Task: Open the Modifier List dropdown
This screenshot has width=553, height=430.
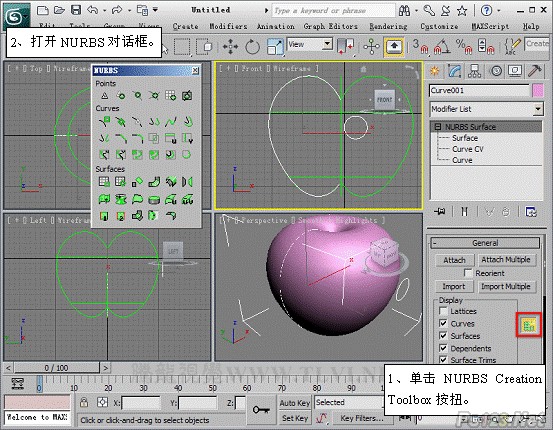Action: (486, 109)
